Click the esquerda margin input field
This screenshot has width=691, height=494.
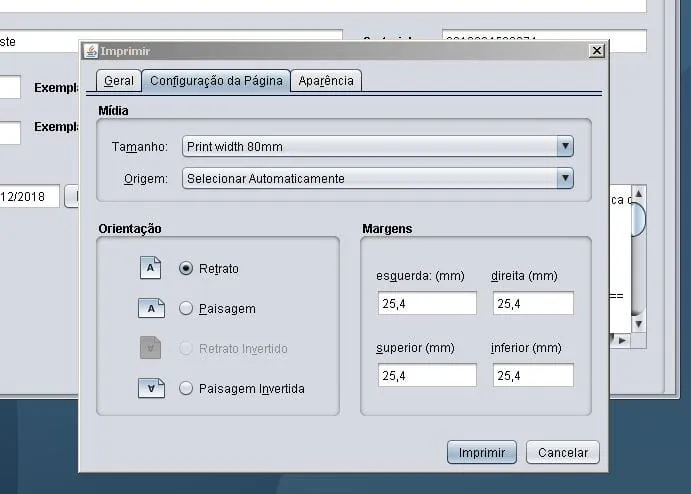427,303
